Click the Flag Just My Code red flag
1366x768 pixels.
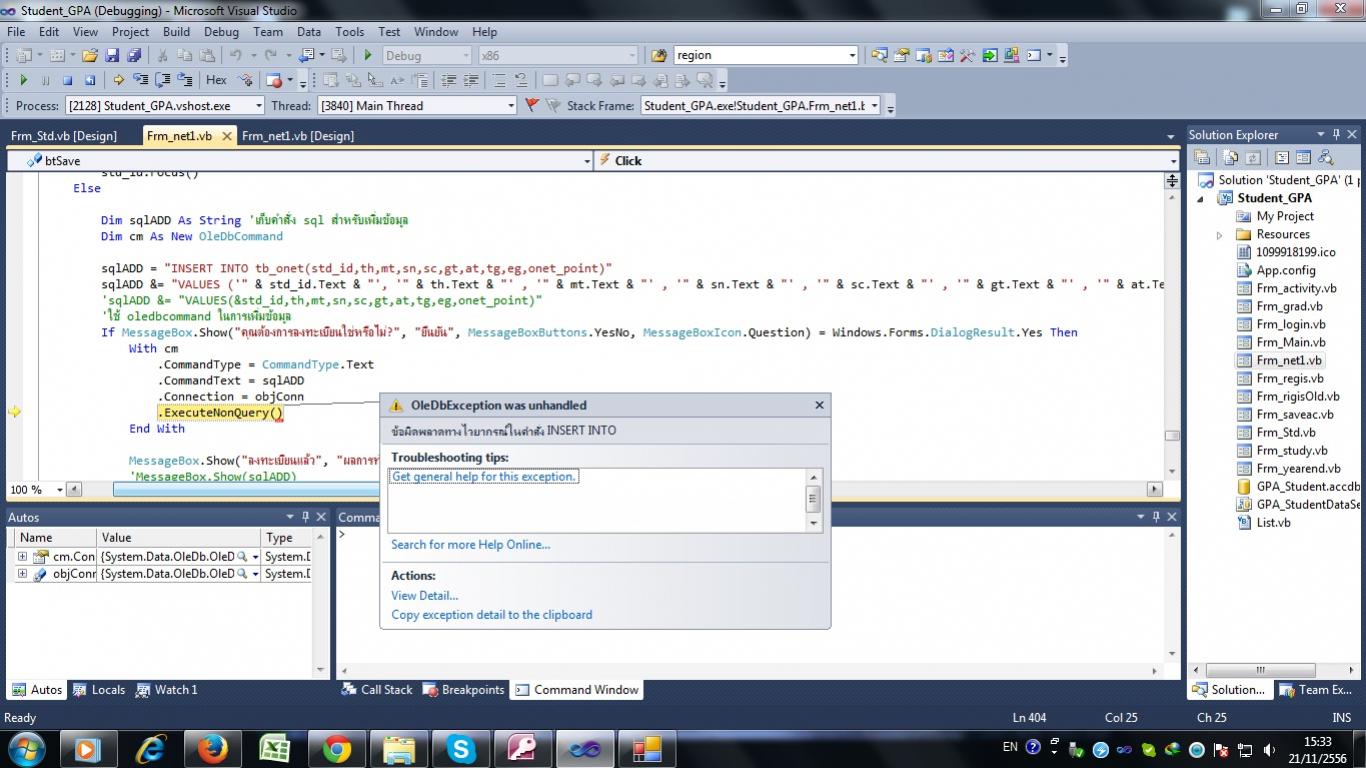[532, 105]
